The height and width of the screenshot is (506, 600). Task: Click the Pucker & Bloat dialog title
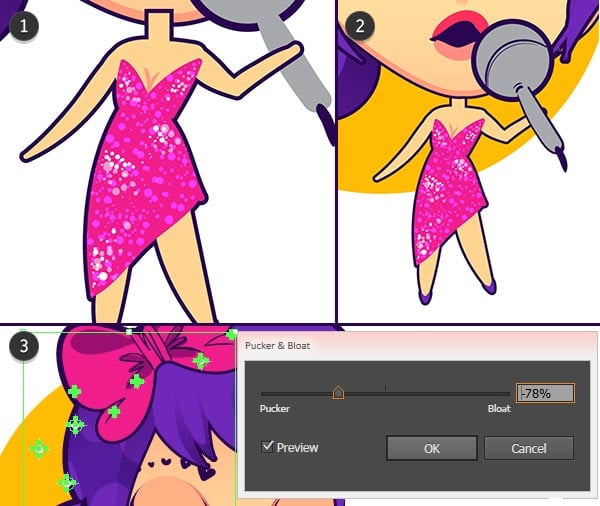click(277, 346)
